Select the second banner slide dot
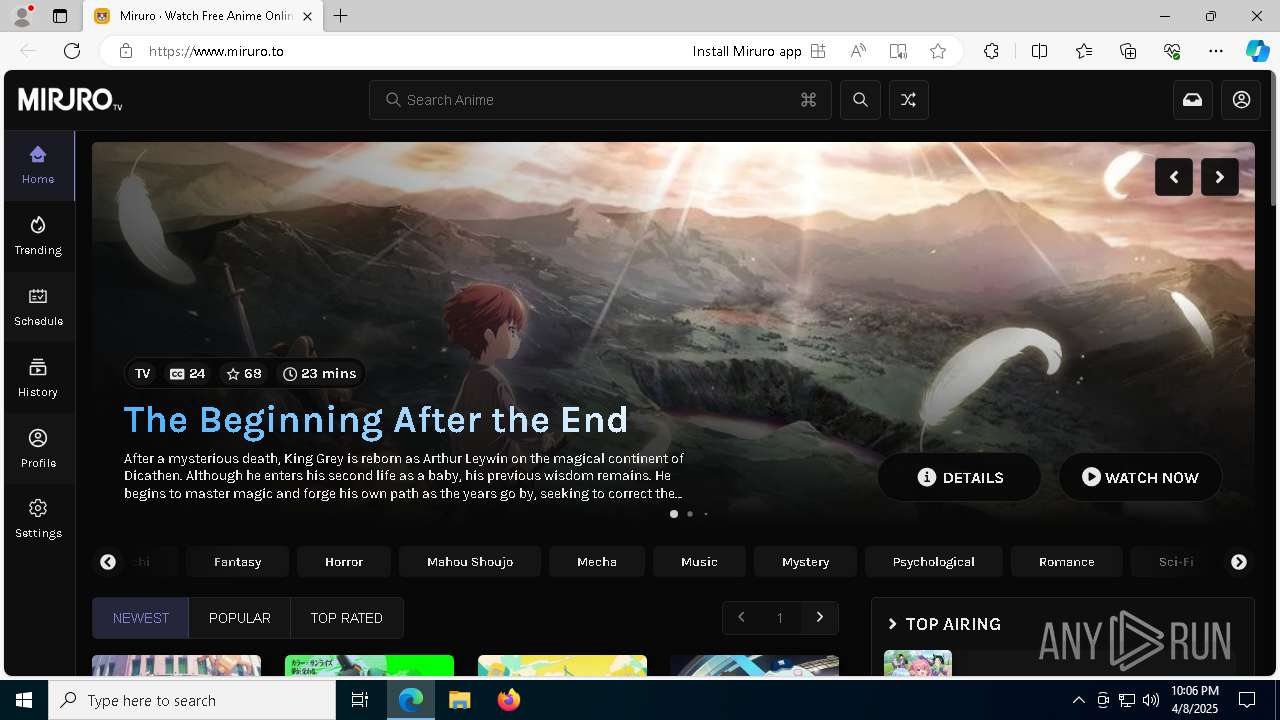 click(x=690, y=514)
